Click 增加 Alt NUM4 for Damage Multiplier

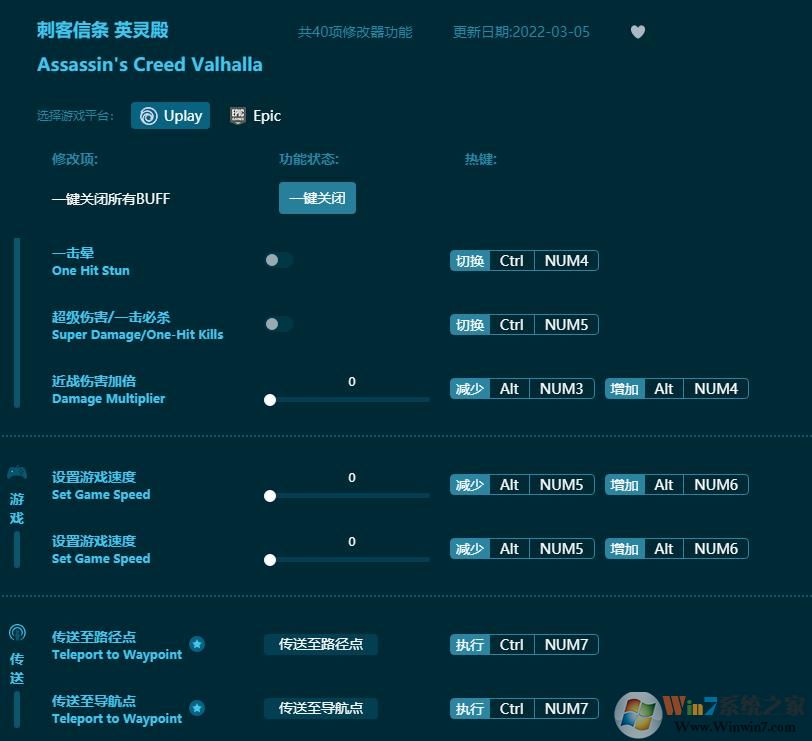click(676, 388)
